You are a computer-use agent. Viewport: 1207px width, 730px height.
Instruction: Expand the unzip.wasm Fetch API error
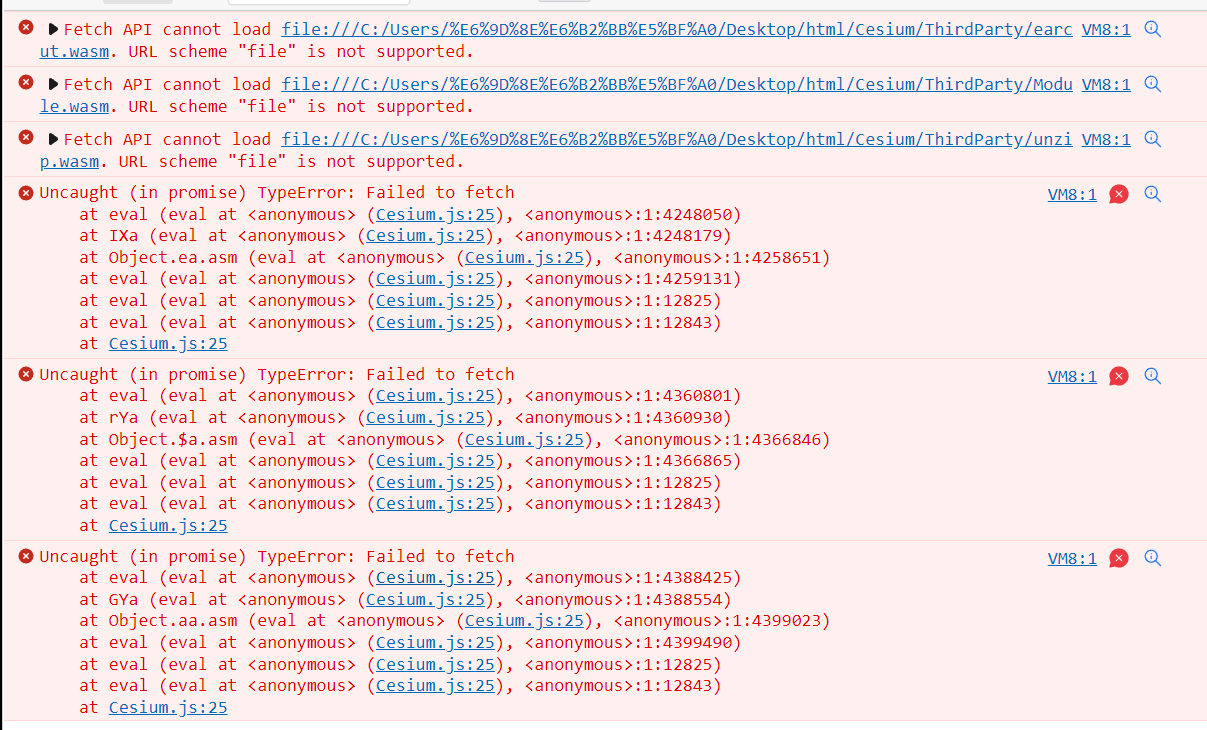(x=53, y=140)
